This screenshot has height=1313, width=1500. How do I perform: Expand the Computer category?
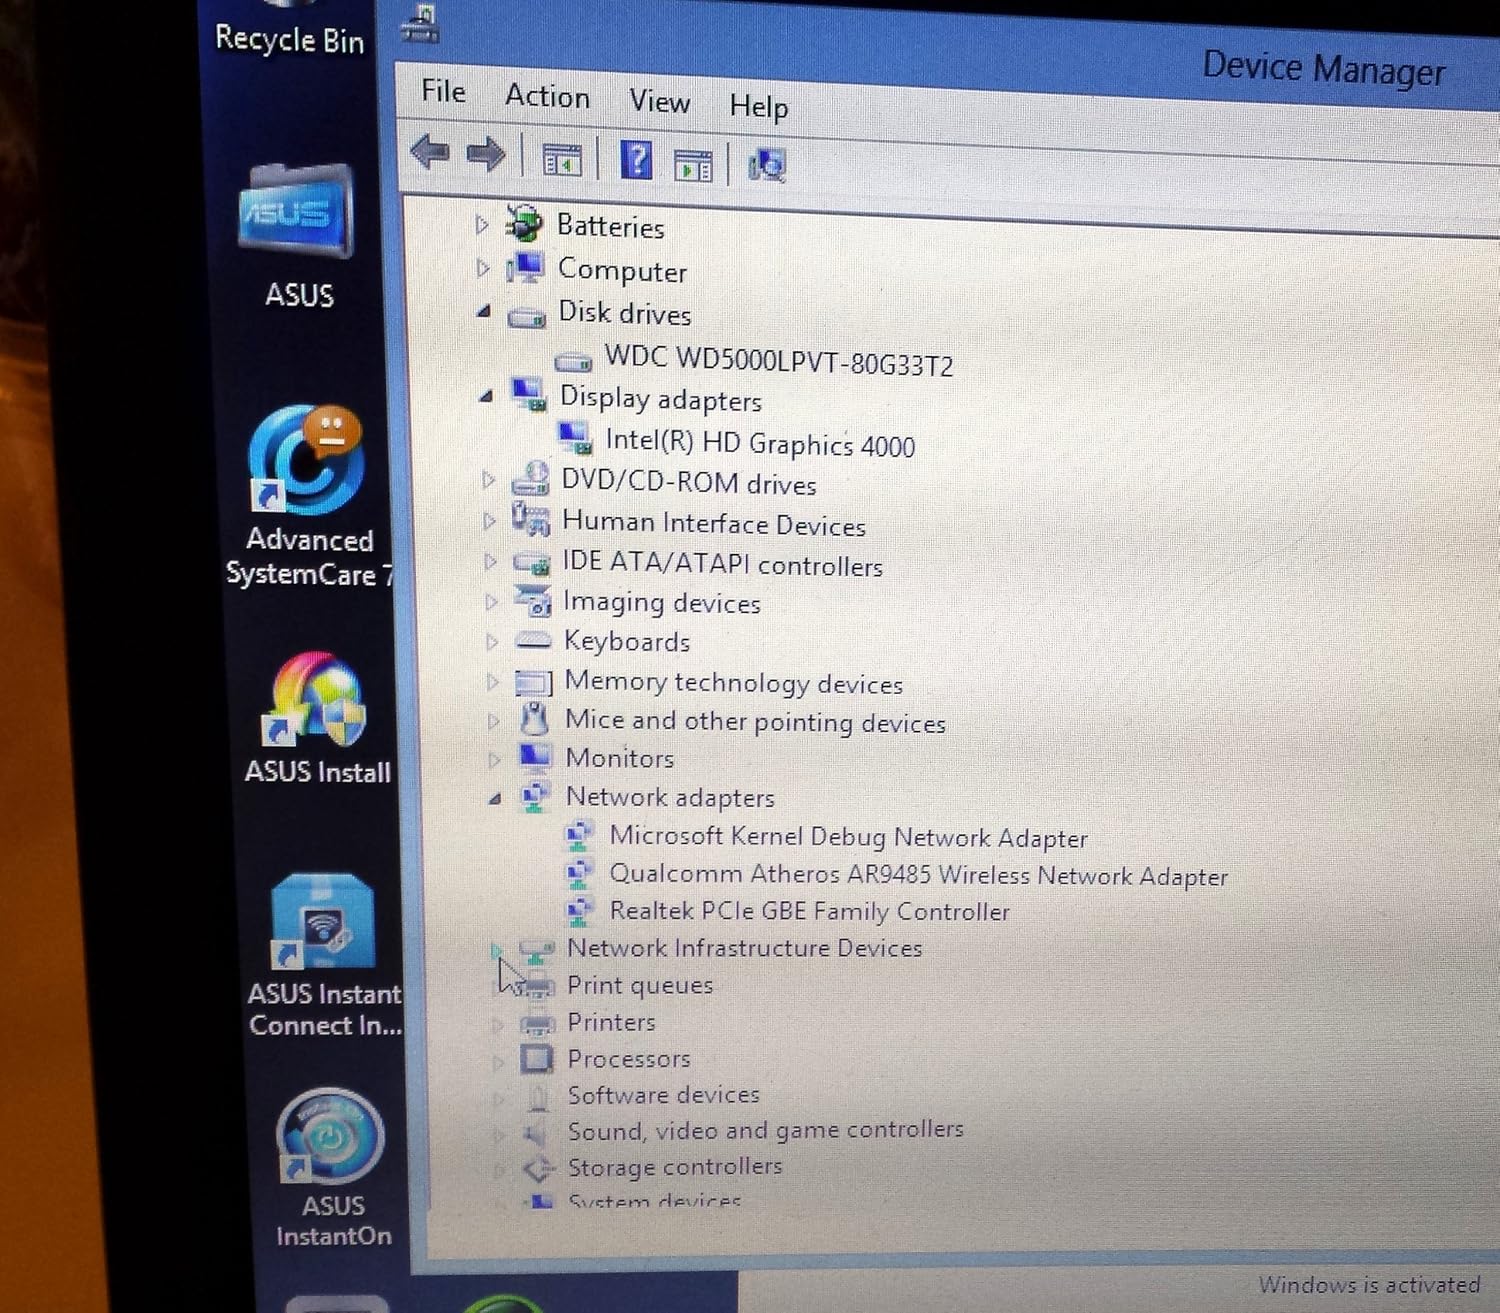(x=483, y=268)
